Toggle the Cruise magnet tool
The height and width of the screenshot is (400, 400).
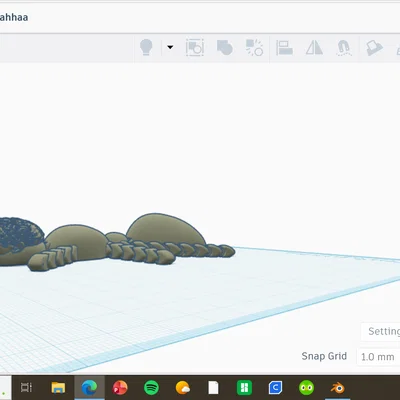pos(344,48)
